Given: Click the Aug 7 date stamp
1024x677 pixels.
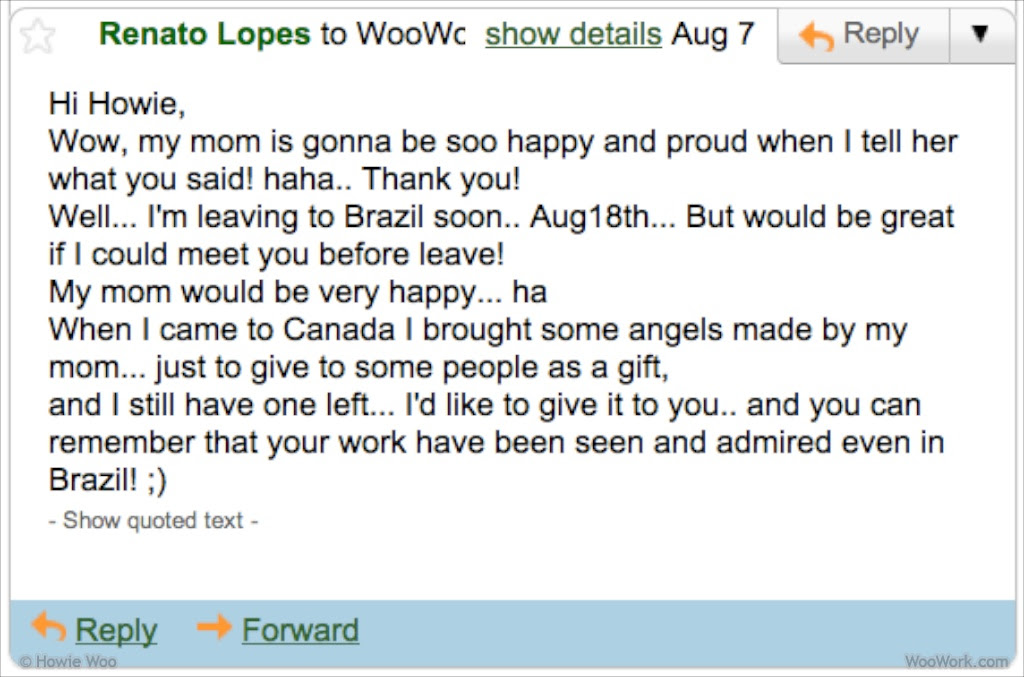Looking at the screenshot, I should (x=713, y=34).
